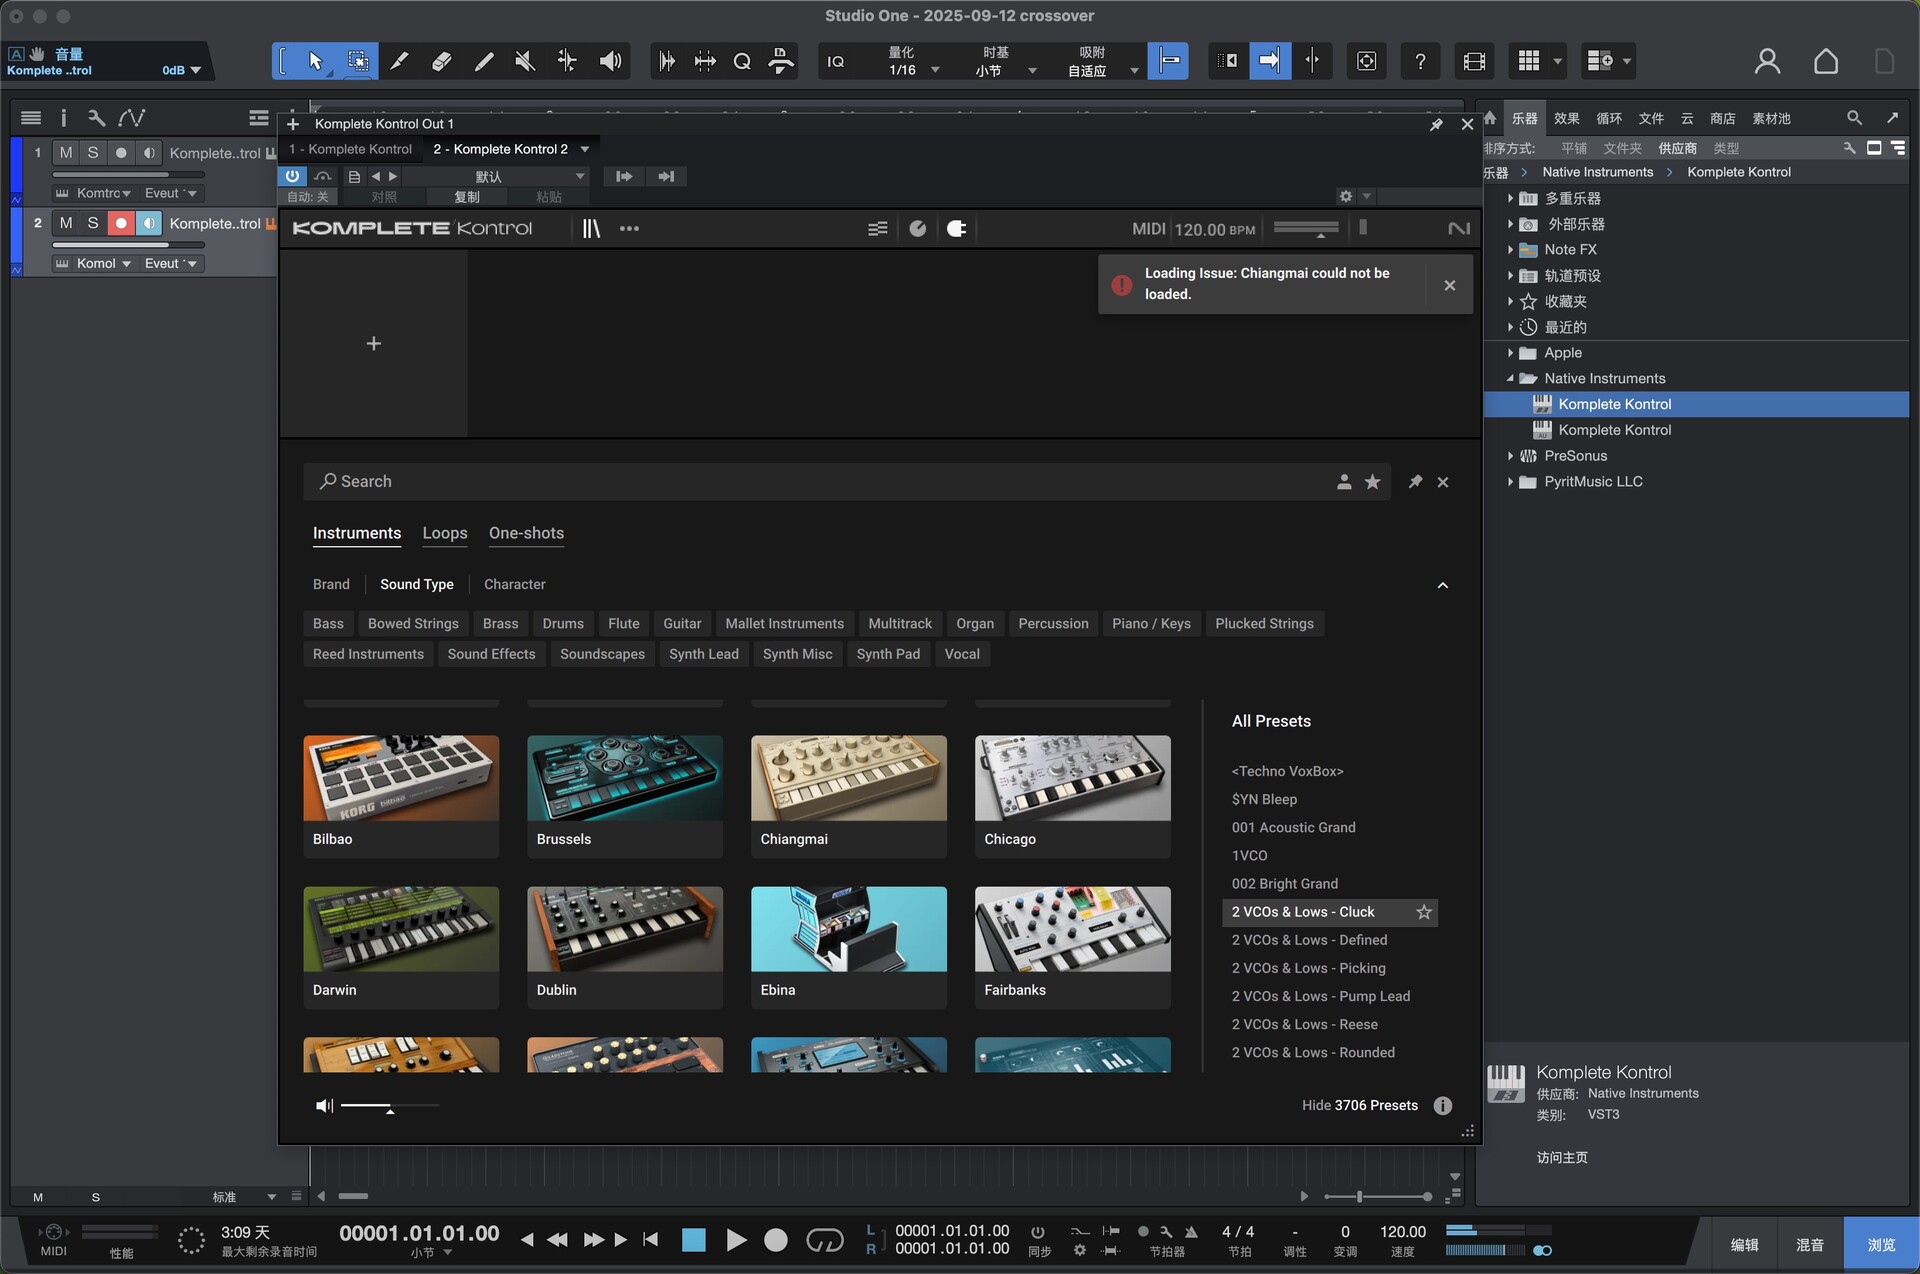Image resolution: width=1920 pixels, height=1274 pixels.
Task: Mute track 1
Action: coord(66,152)
